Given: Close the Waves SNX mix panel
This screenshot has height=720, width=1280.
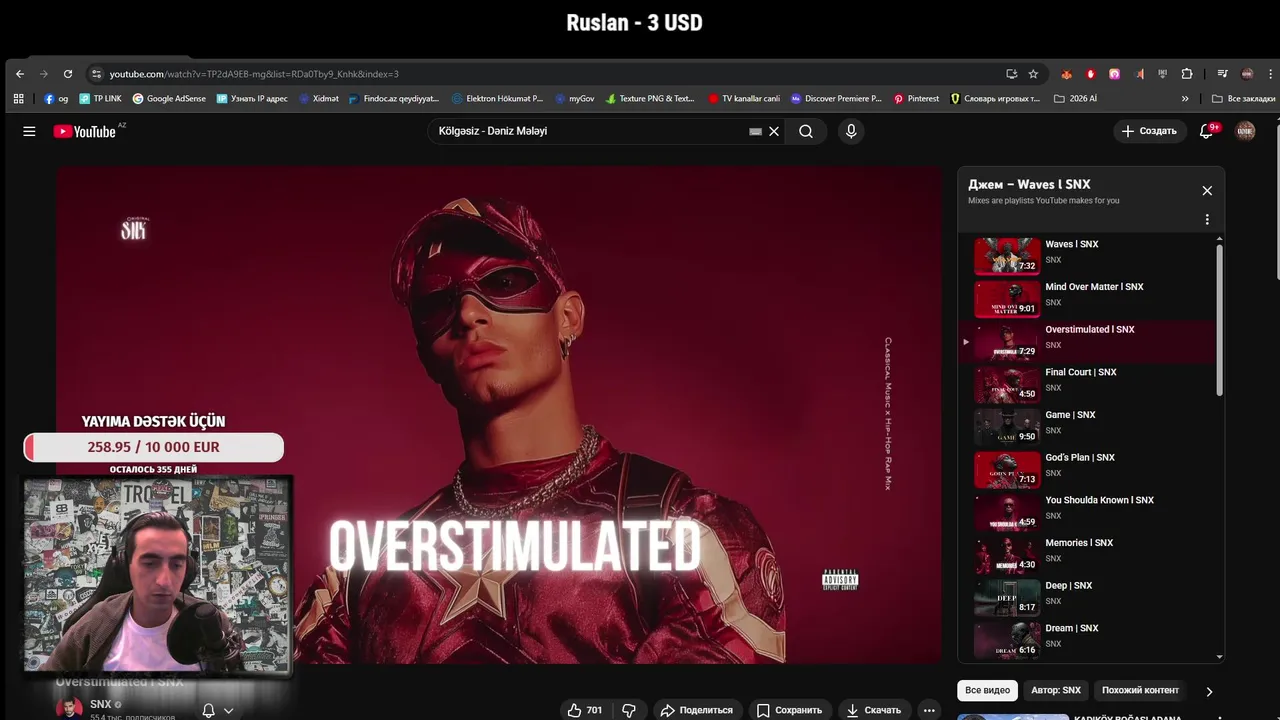Looking at the screenshot, I should point(1207,190).
